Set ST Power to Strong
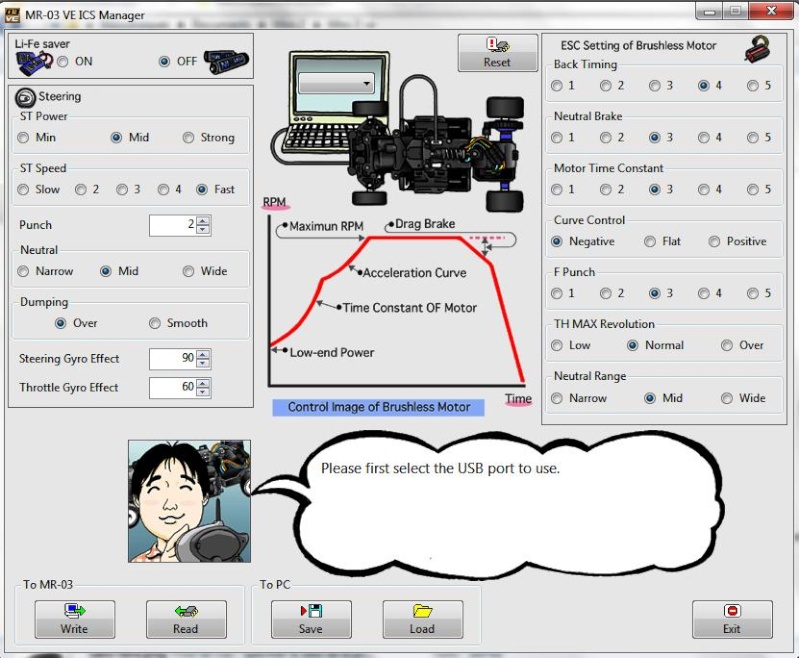This screenshot has width=799, height=658. coord(189,138)
